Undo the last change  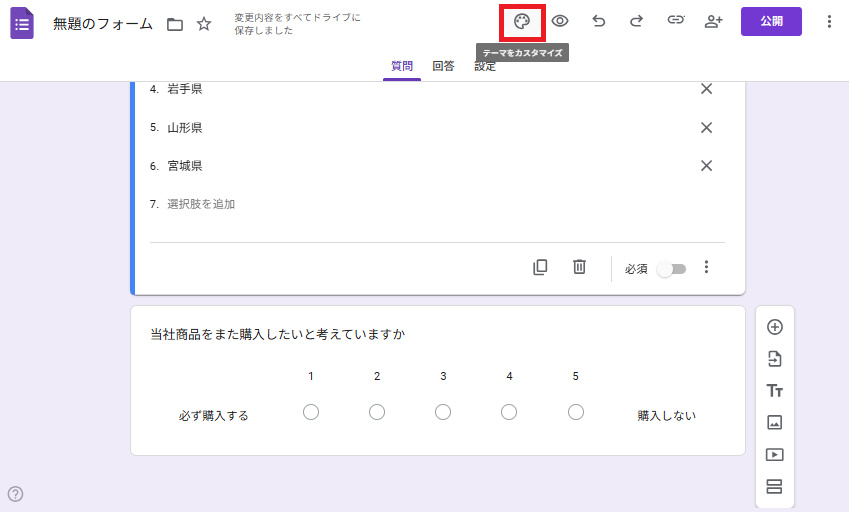tap(598, 21)
